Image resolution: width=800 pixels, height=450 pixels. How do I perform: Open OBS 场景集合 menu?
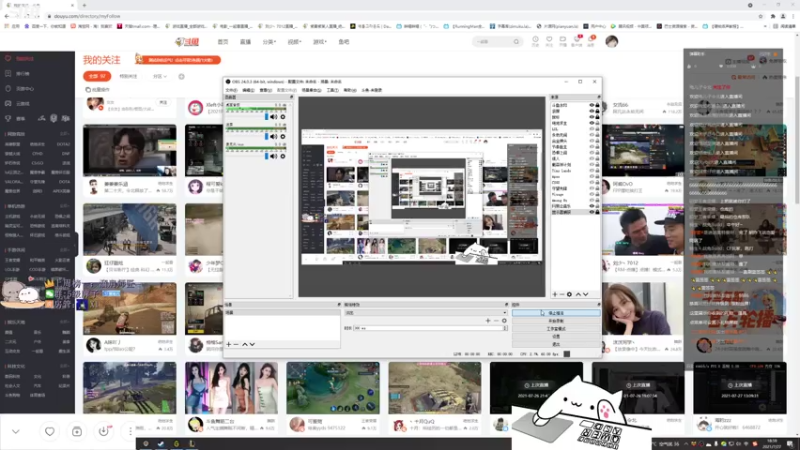[311, 90]
